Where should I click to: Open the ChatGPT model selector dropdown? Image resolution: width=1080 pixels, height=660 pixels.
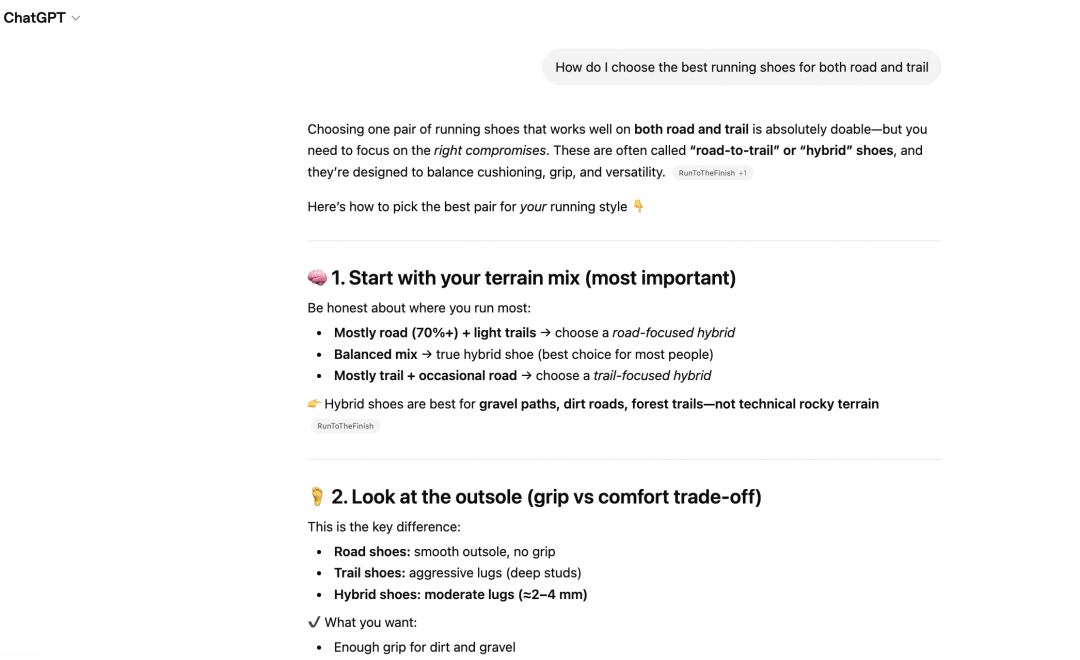click(x=36, y=18)
